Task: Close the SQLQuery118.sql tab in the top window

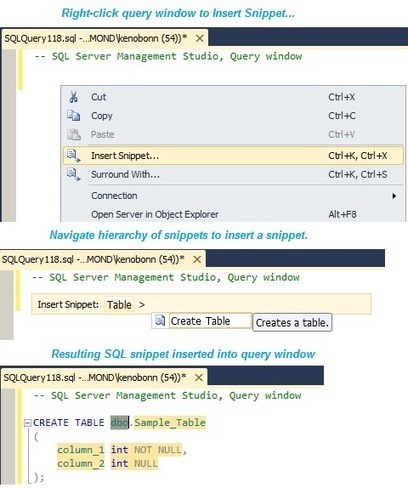Action: 200,39
